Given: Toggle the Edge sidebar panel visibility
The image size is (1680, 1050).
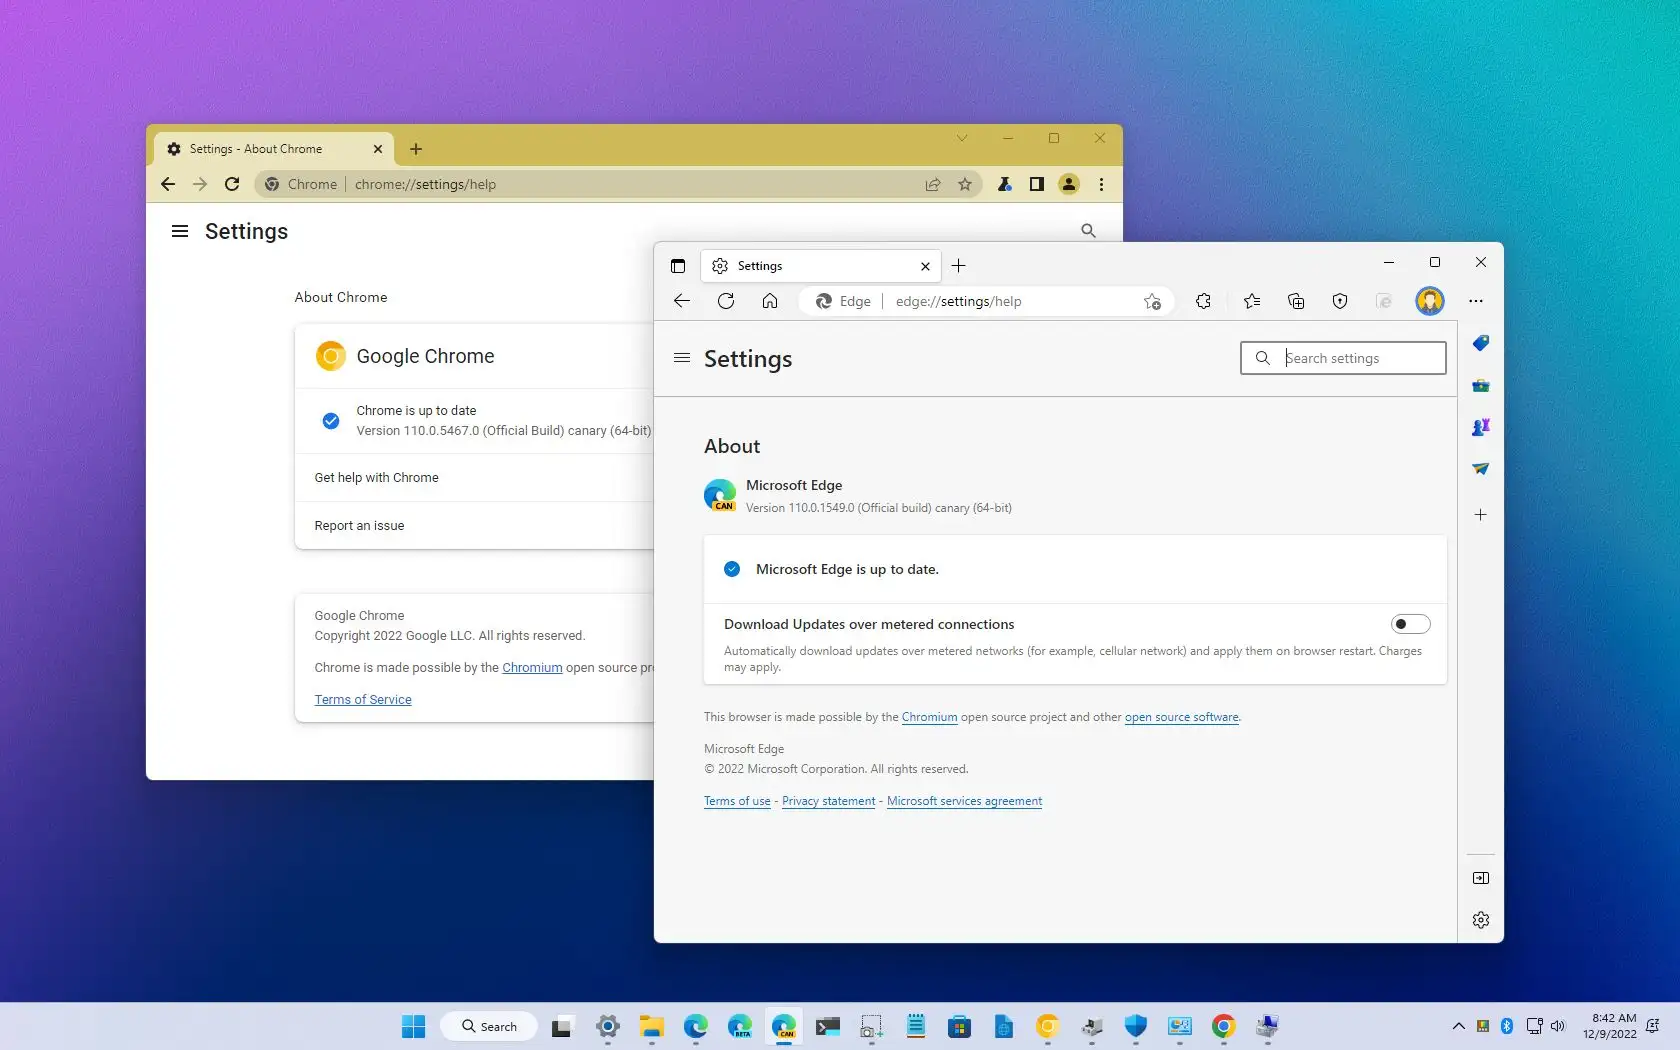Looking at the screenshot, I should click(x=1480, y=878).
